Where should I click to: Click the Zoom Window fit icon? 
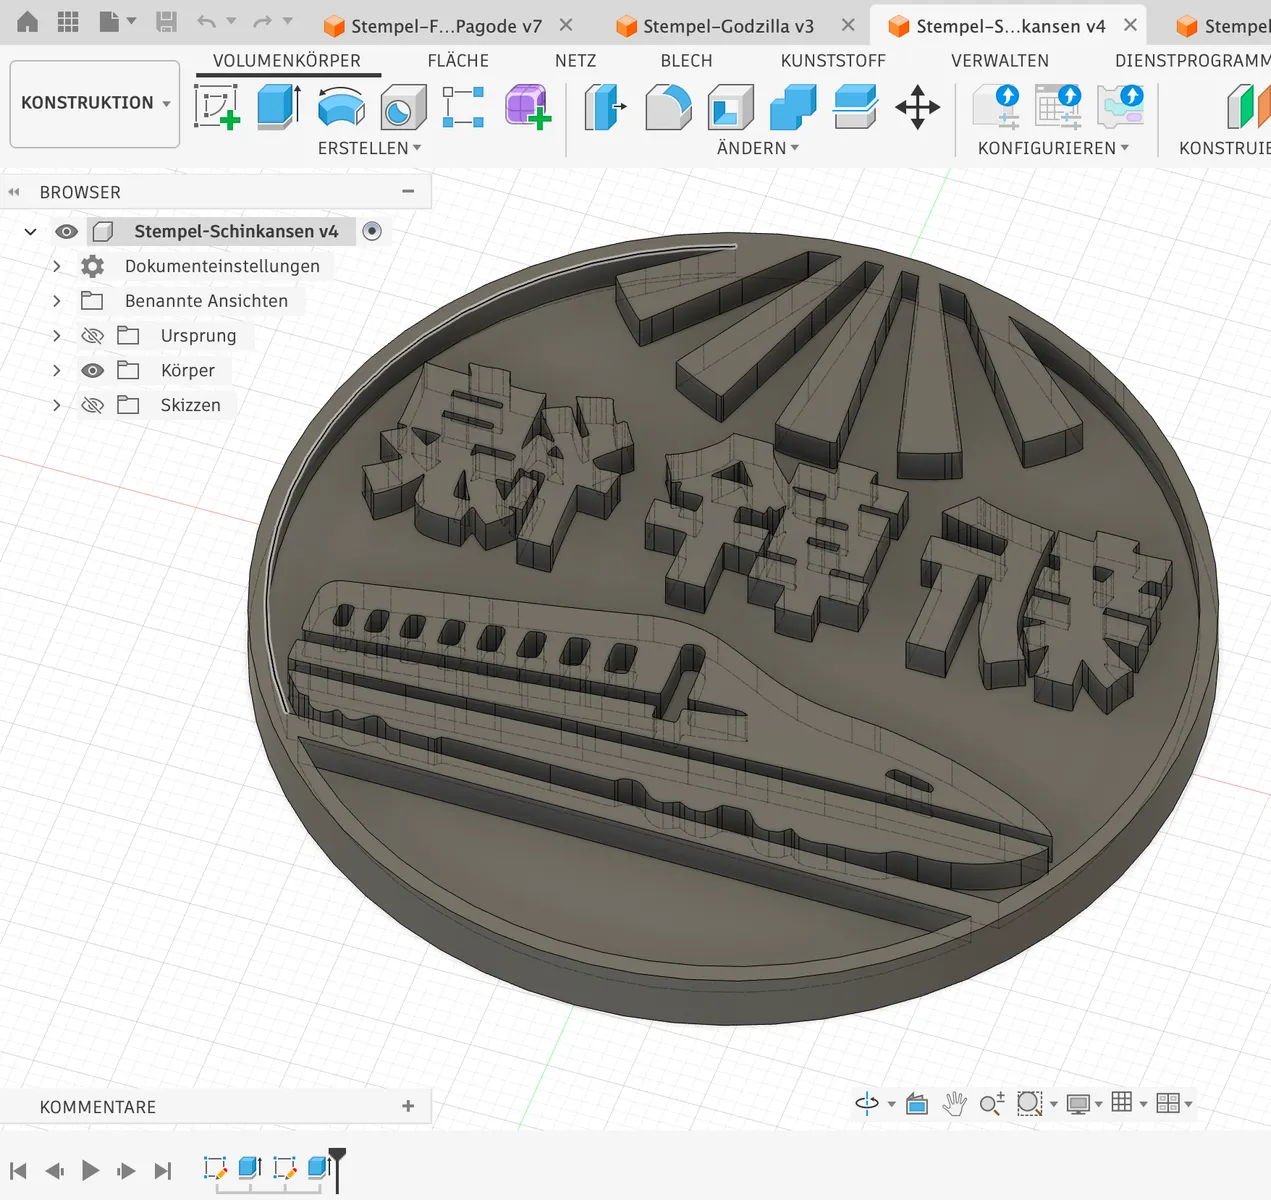click(1029, 1103)
